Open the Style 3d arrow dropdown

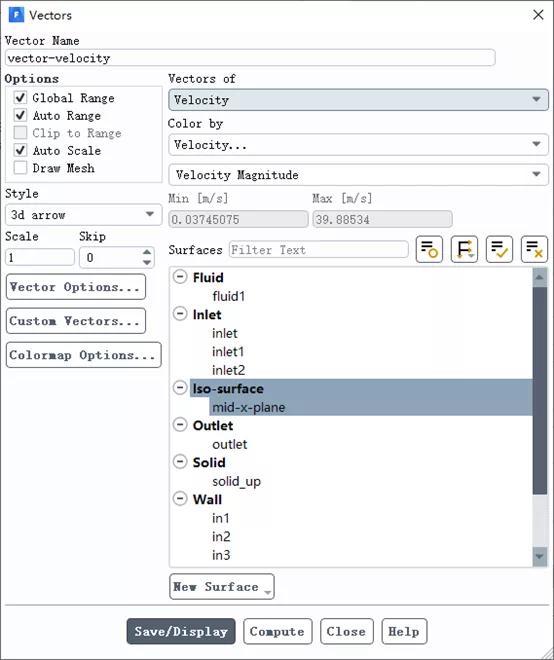(83, 215)
